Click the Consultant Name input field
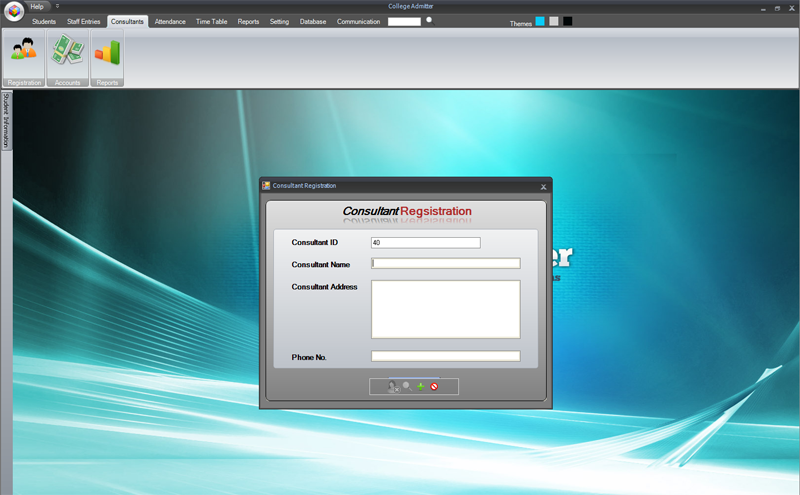The height and width of the screenshot is (495, 800). pos(445,263)
